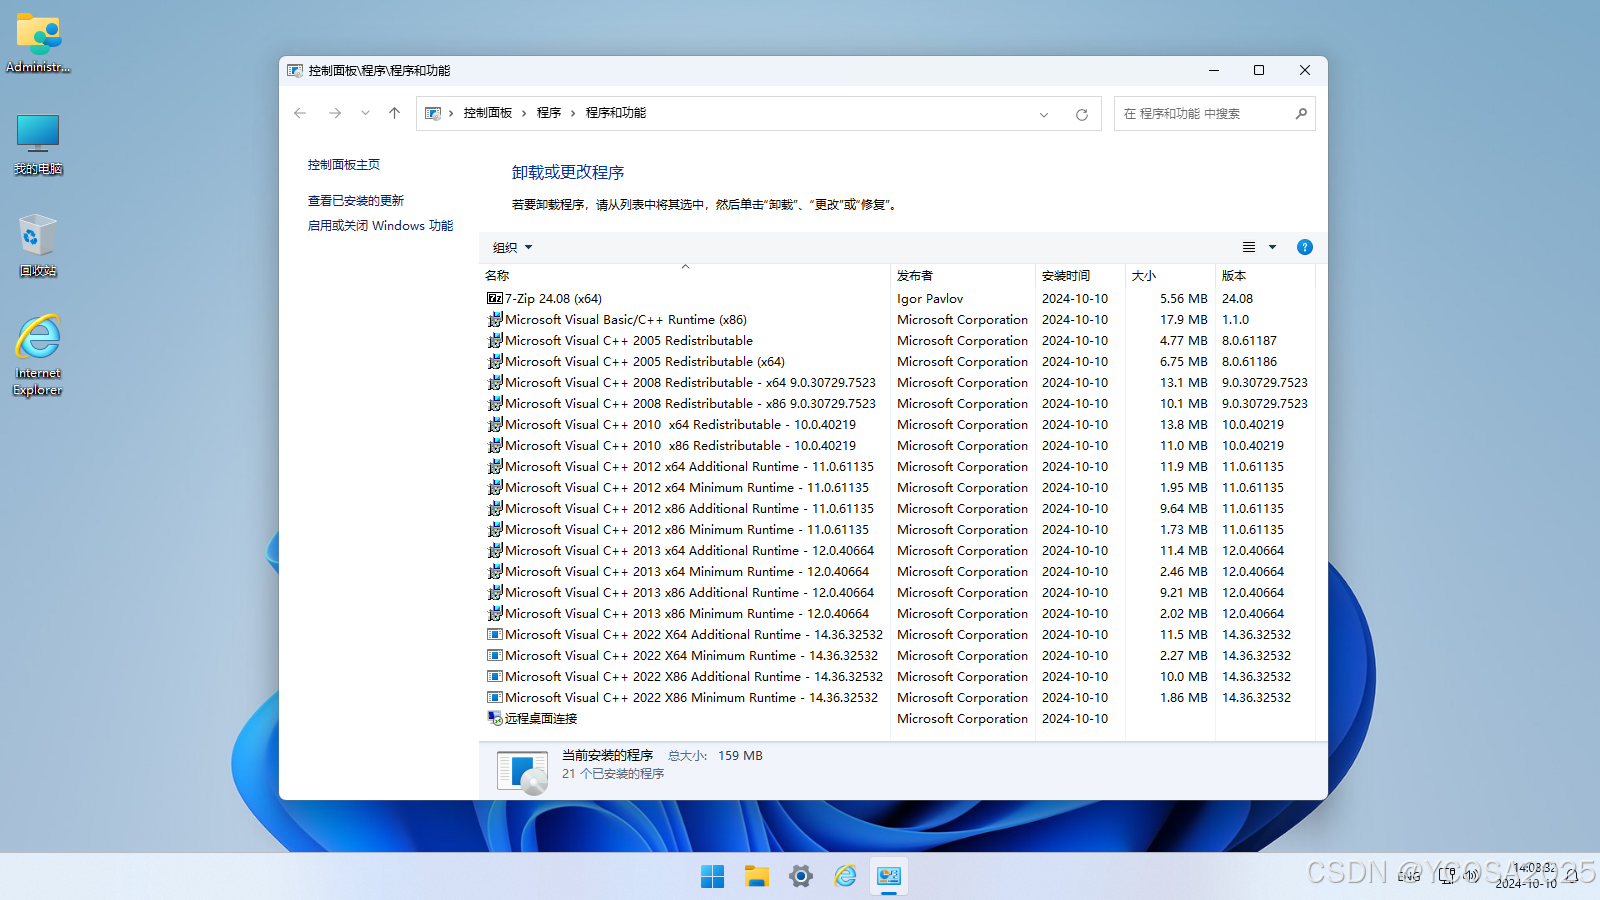This screenshot has height=900, width=1600.
Task: Click the Visual C++ 2022 X64 Additional Runtime icon
Action: pos(494,634)
